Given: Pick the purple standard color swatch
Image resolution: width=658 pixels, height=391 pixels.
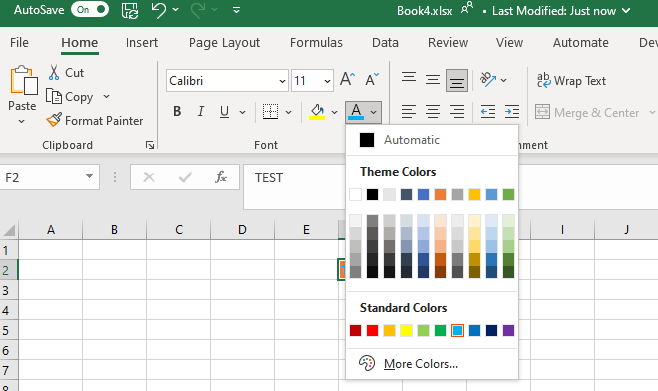Looking at the screenshot, I should tap(508, 331).
